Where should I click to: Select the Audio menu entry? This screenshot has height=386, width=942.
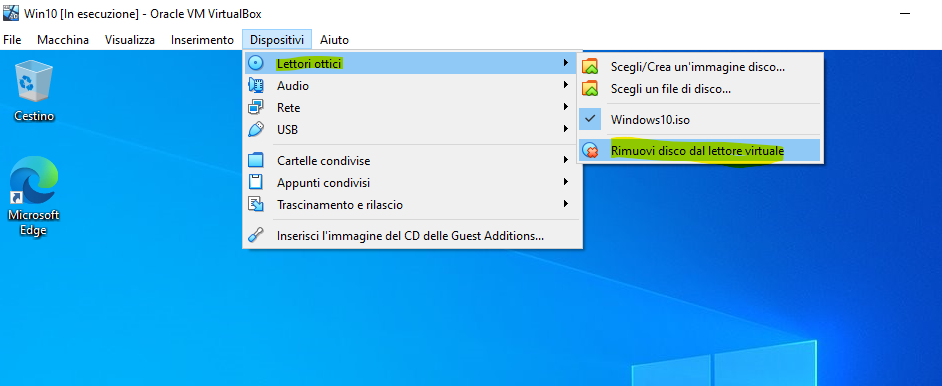tap(412, 86)
